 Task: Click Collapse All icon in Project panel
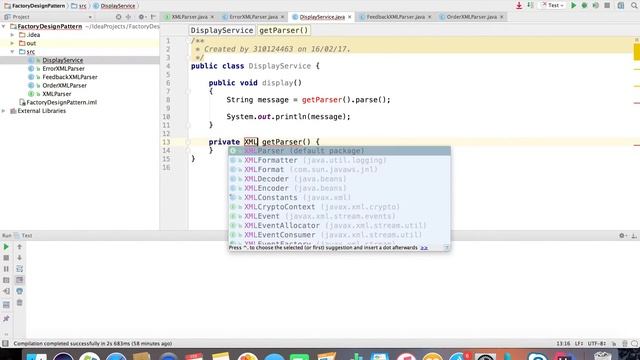point(128,17)
